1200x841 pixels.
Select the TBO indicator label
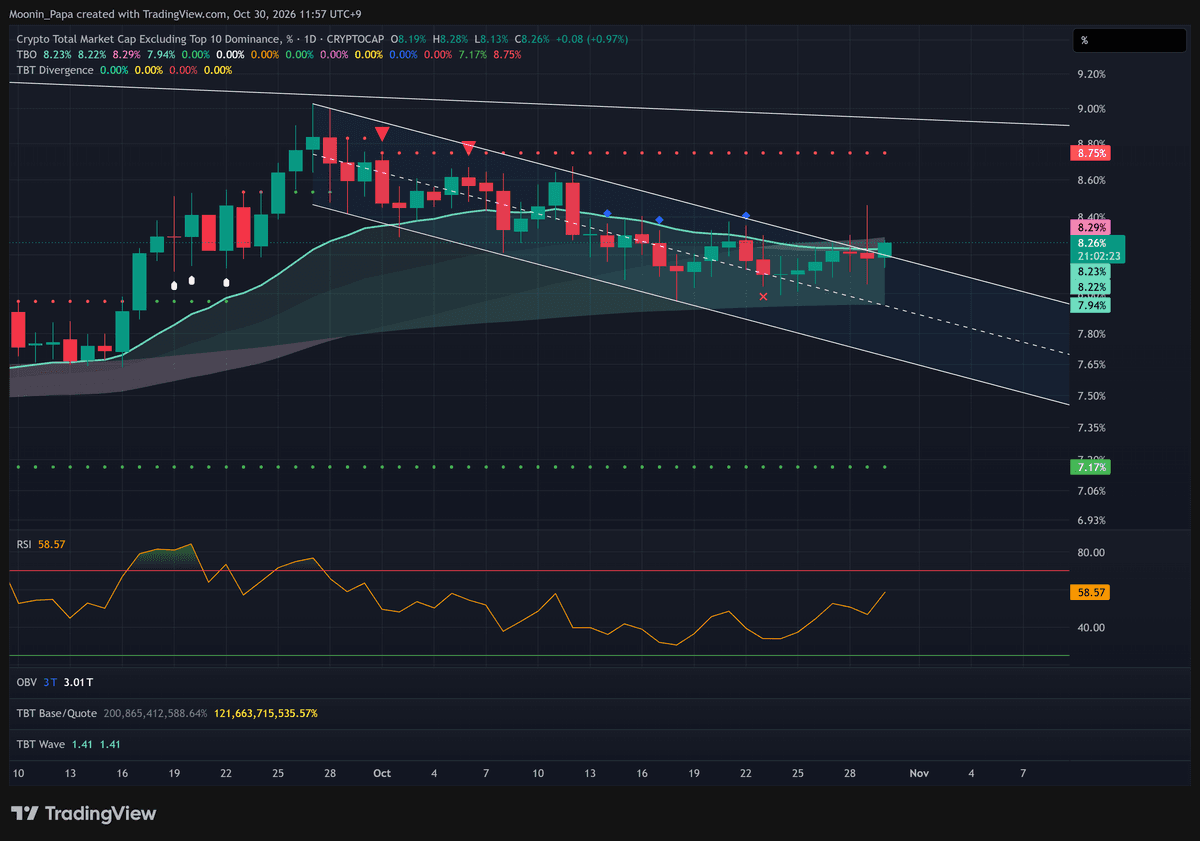(27, 54)
